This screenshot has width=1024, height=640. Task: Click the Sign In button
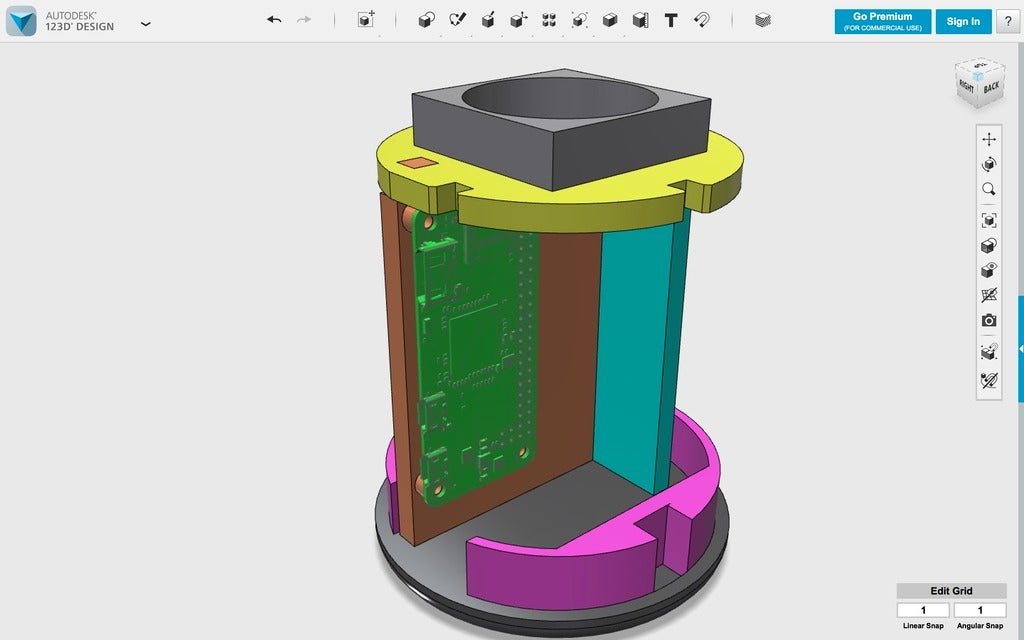[963, 22]
